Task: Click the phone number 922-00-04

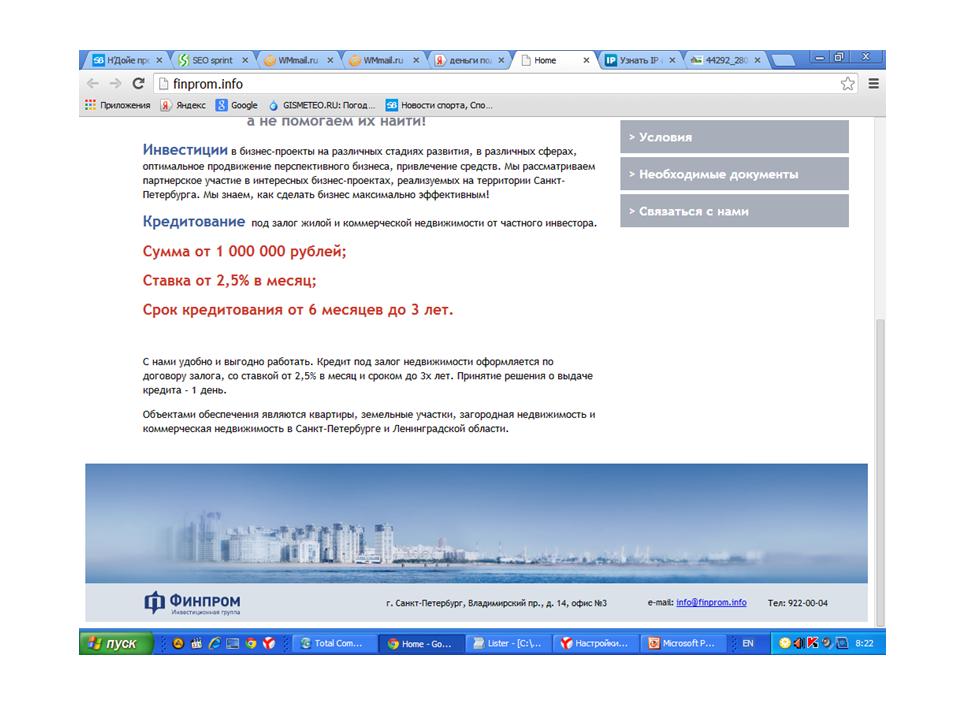Action: coord(808,603)
